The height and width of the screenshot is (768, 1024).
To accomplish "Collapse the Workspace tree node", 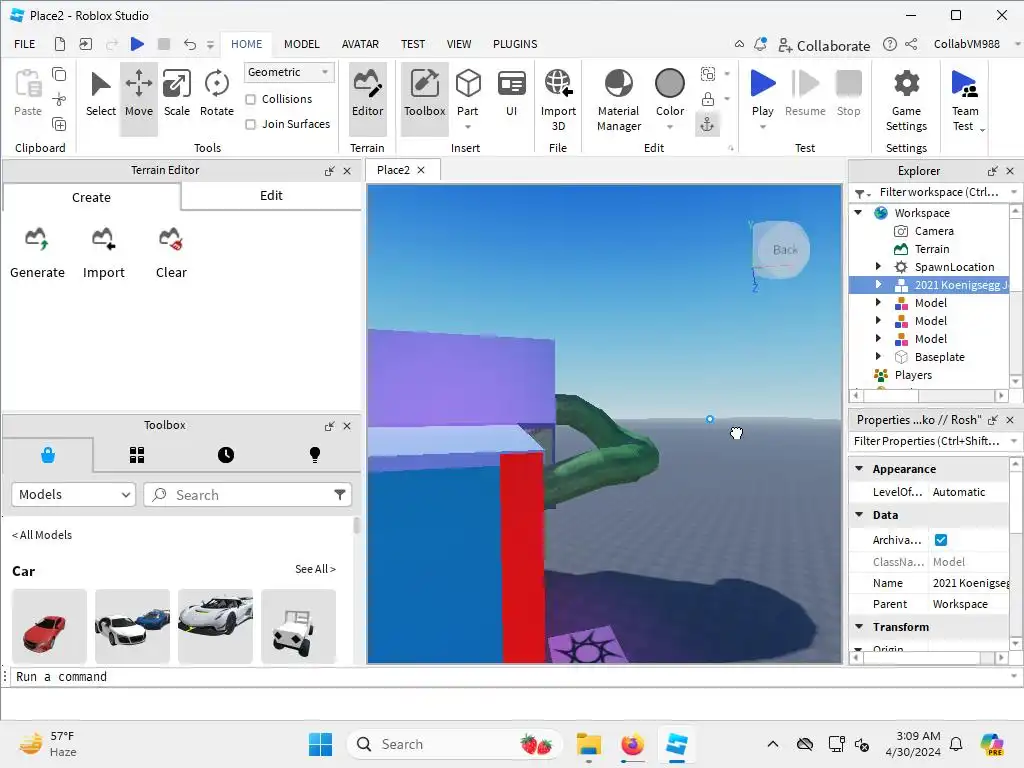I will tap(859, 213).
